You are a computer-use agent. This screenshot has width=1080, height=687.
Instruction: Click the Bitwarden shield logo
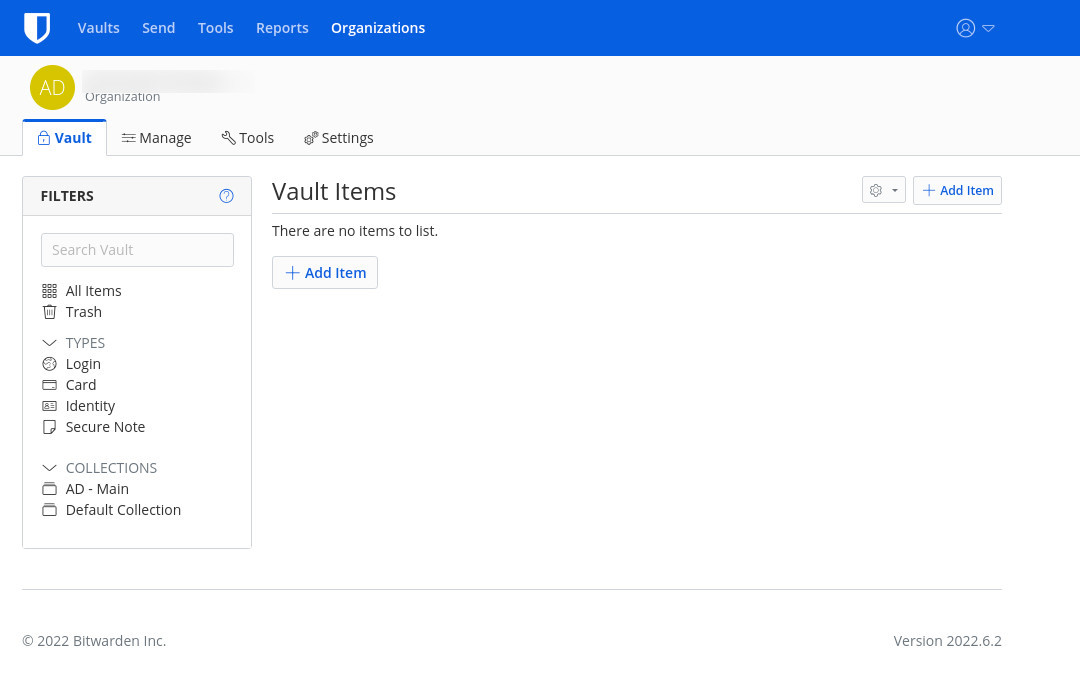coord(37,28)
